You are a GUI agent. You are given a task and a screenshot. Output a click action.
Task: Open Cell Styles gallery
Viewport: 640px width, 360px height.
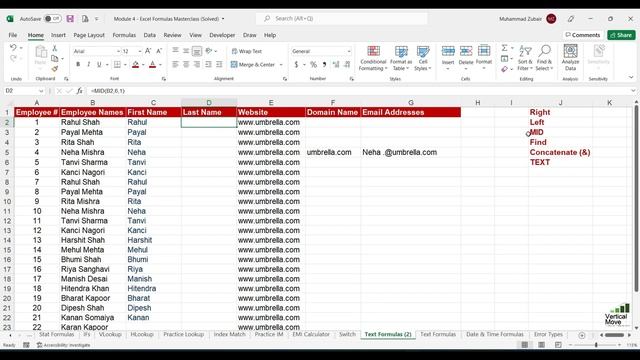coord(423,58)
